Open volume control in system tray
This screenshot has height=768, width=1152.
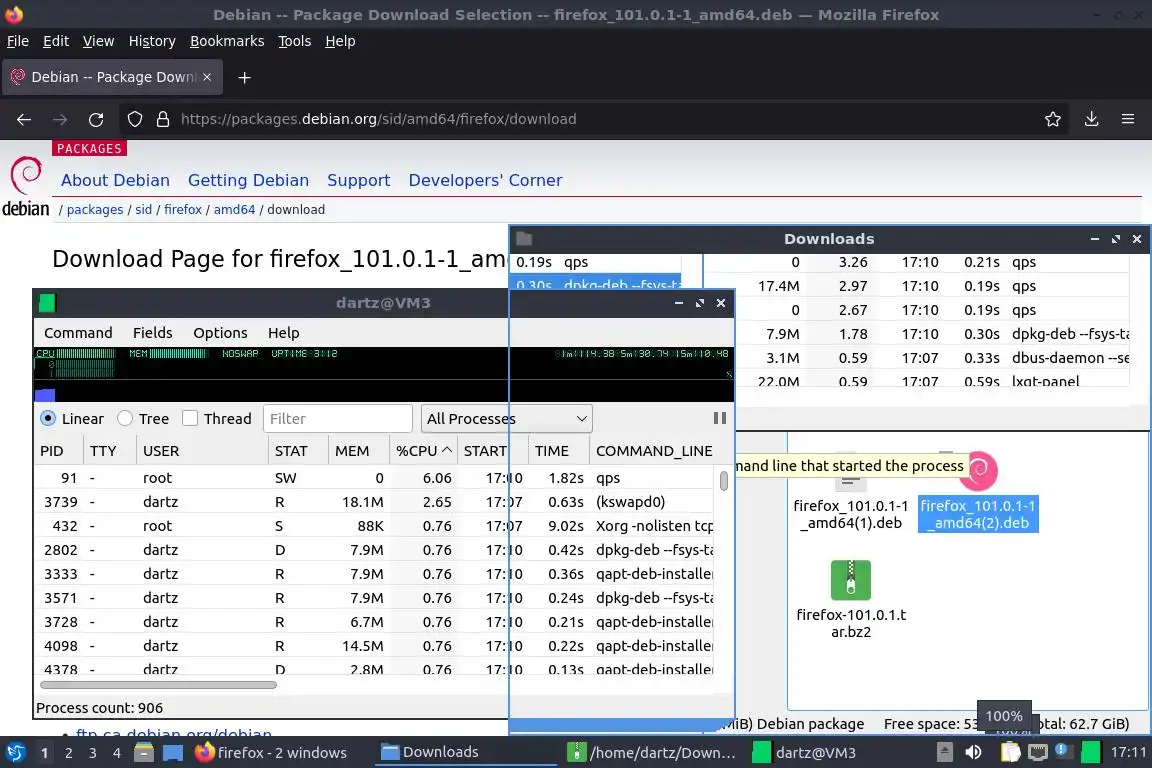coord(973,752)
